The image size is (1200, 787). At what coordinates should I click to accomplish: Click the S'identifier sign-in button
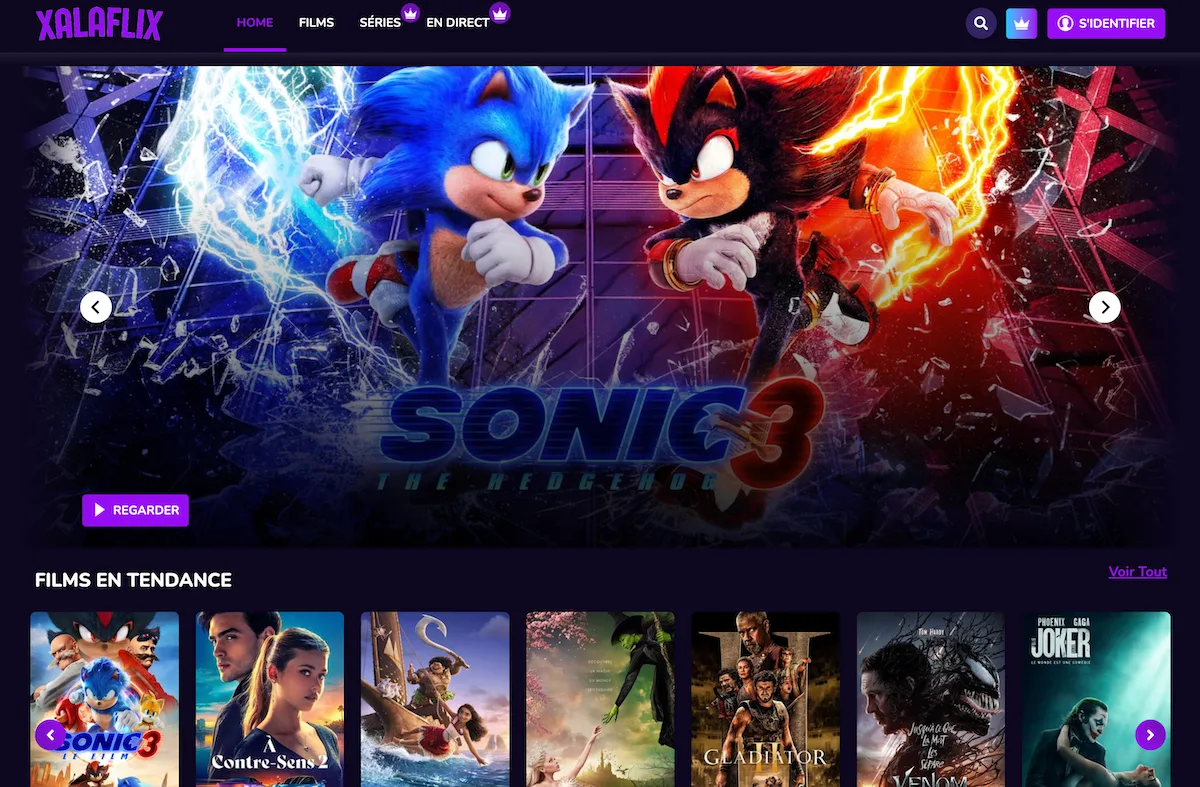click(1106, 23)
